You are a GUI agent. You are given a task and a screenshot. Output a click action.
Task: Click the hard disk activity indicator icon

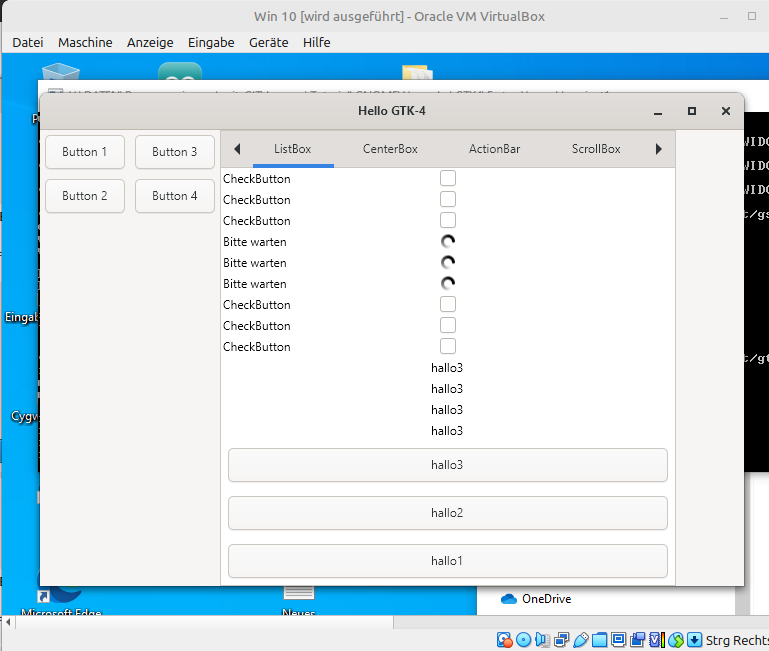pos(505,640)
